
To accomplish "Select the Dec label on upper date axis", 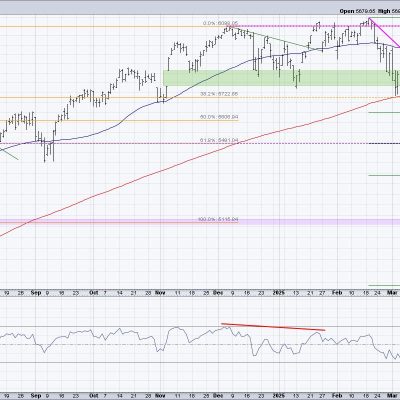I will click(x=218, y=293).
